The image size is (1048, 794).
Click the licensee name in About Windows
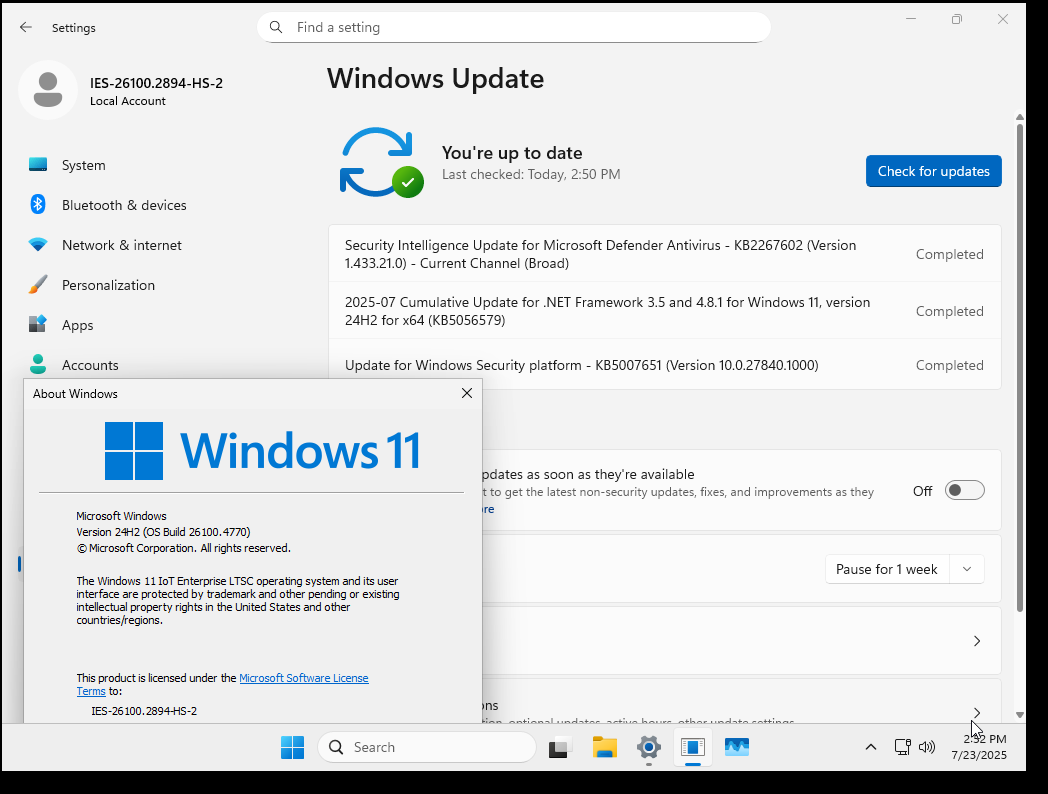click(144, 711)
